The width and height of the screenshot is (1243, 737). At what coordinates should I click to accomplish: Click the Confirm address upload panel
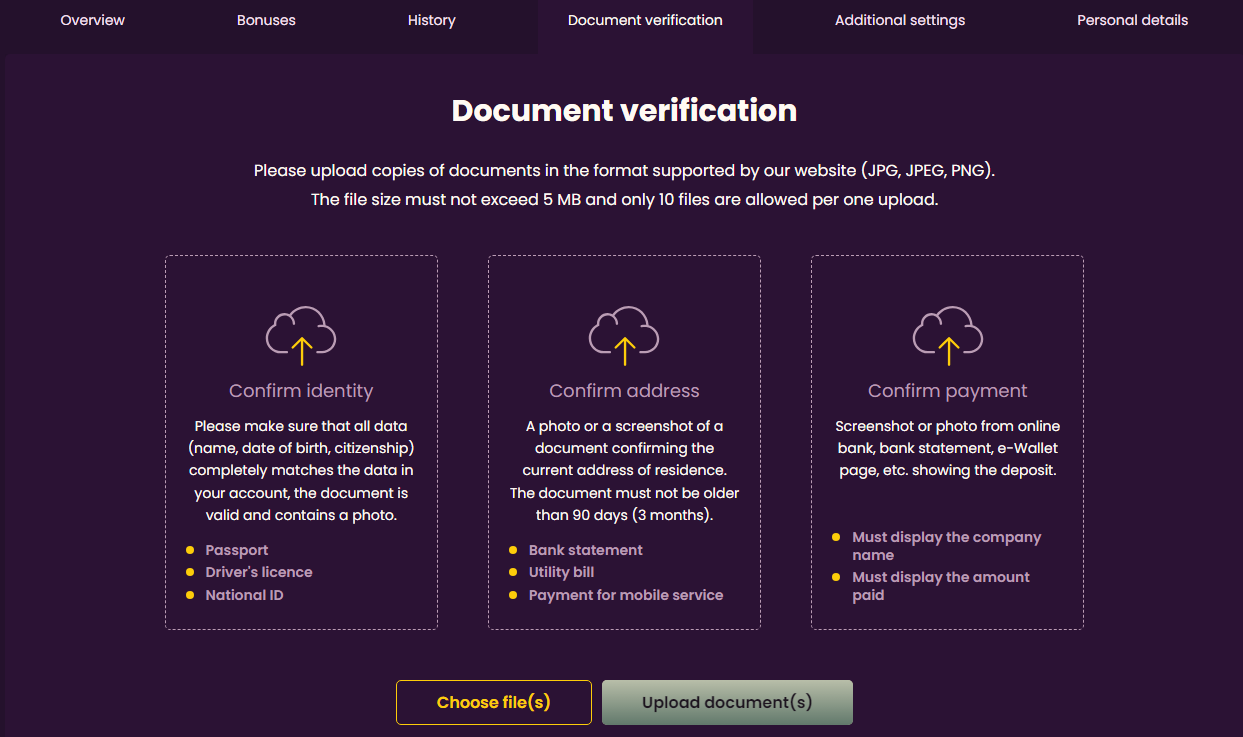point(624,441)
